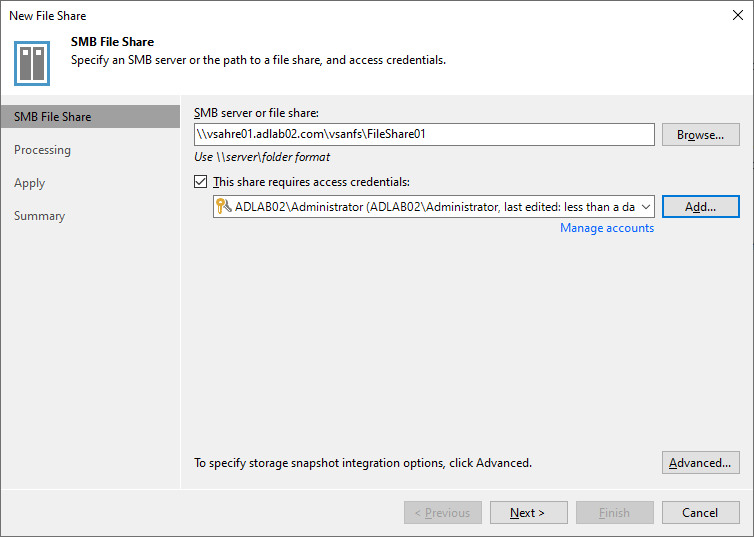Open Advanced... storage snapshot options

point(701,462)
